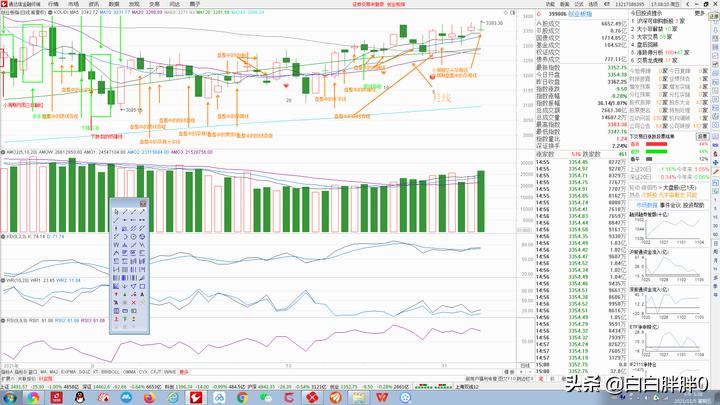Viewport: 720px width, 405px height.
Task: Click the 上证 index value in status bar
Action: (x=19, y=387)
